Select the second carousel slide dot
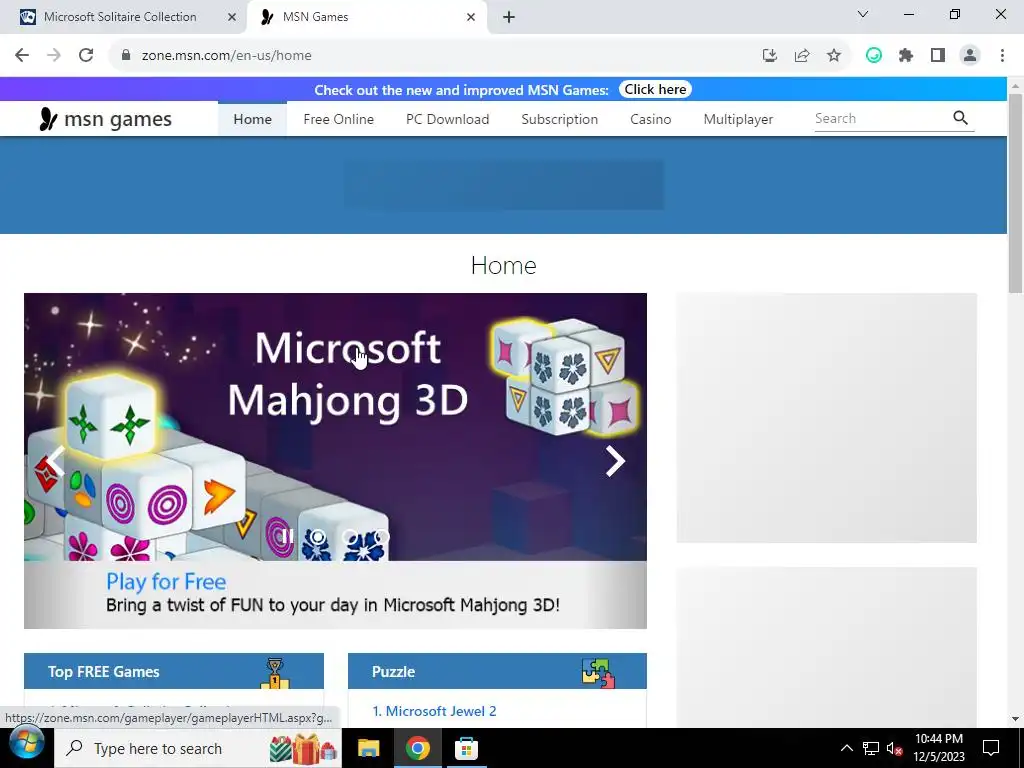Image resolution: width=1024 pixels, height=768 pixels. point(350,537)
